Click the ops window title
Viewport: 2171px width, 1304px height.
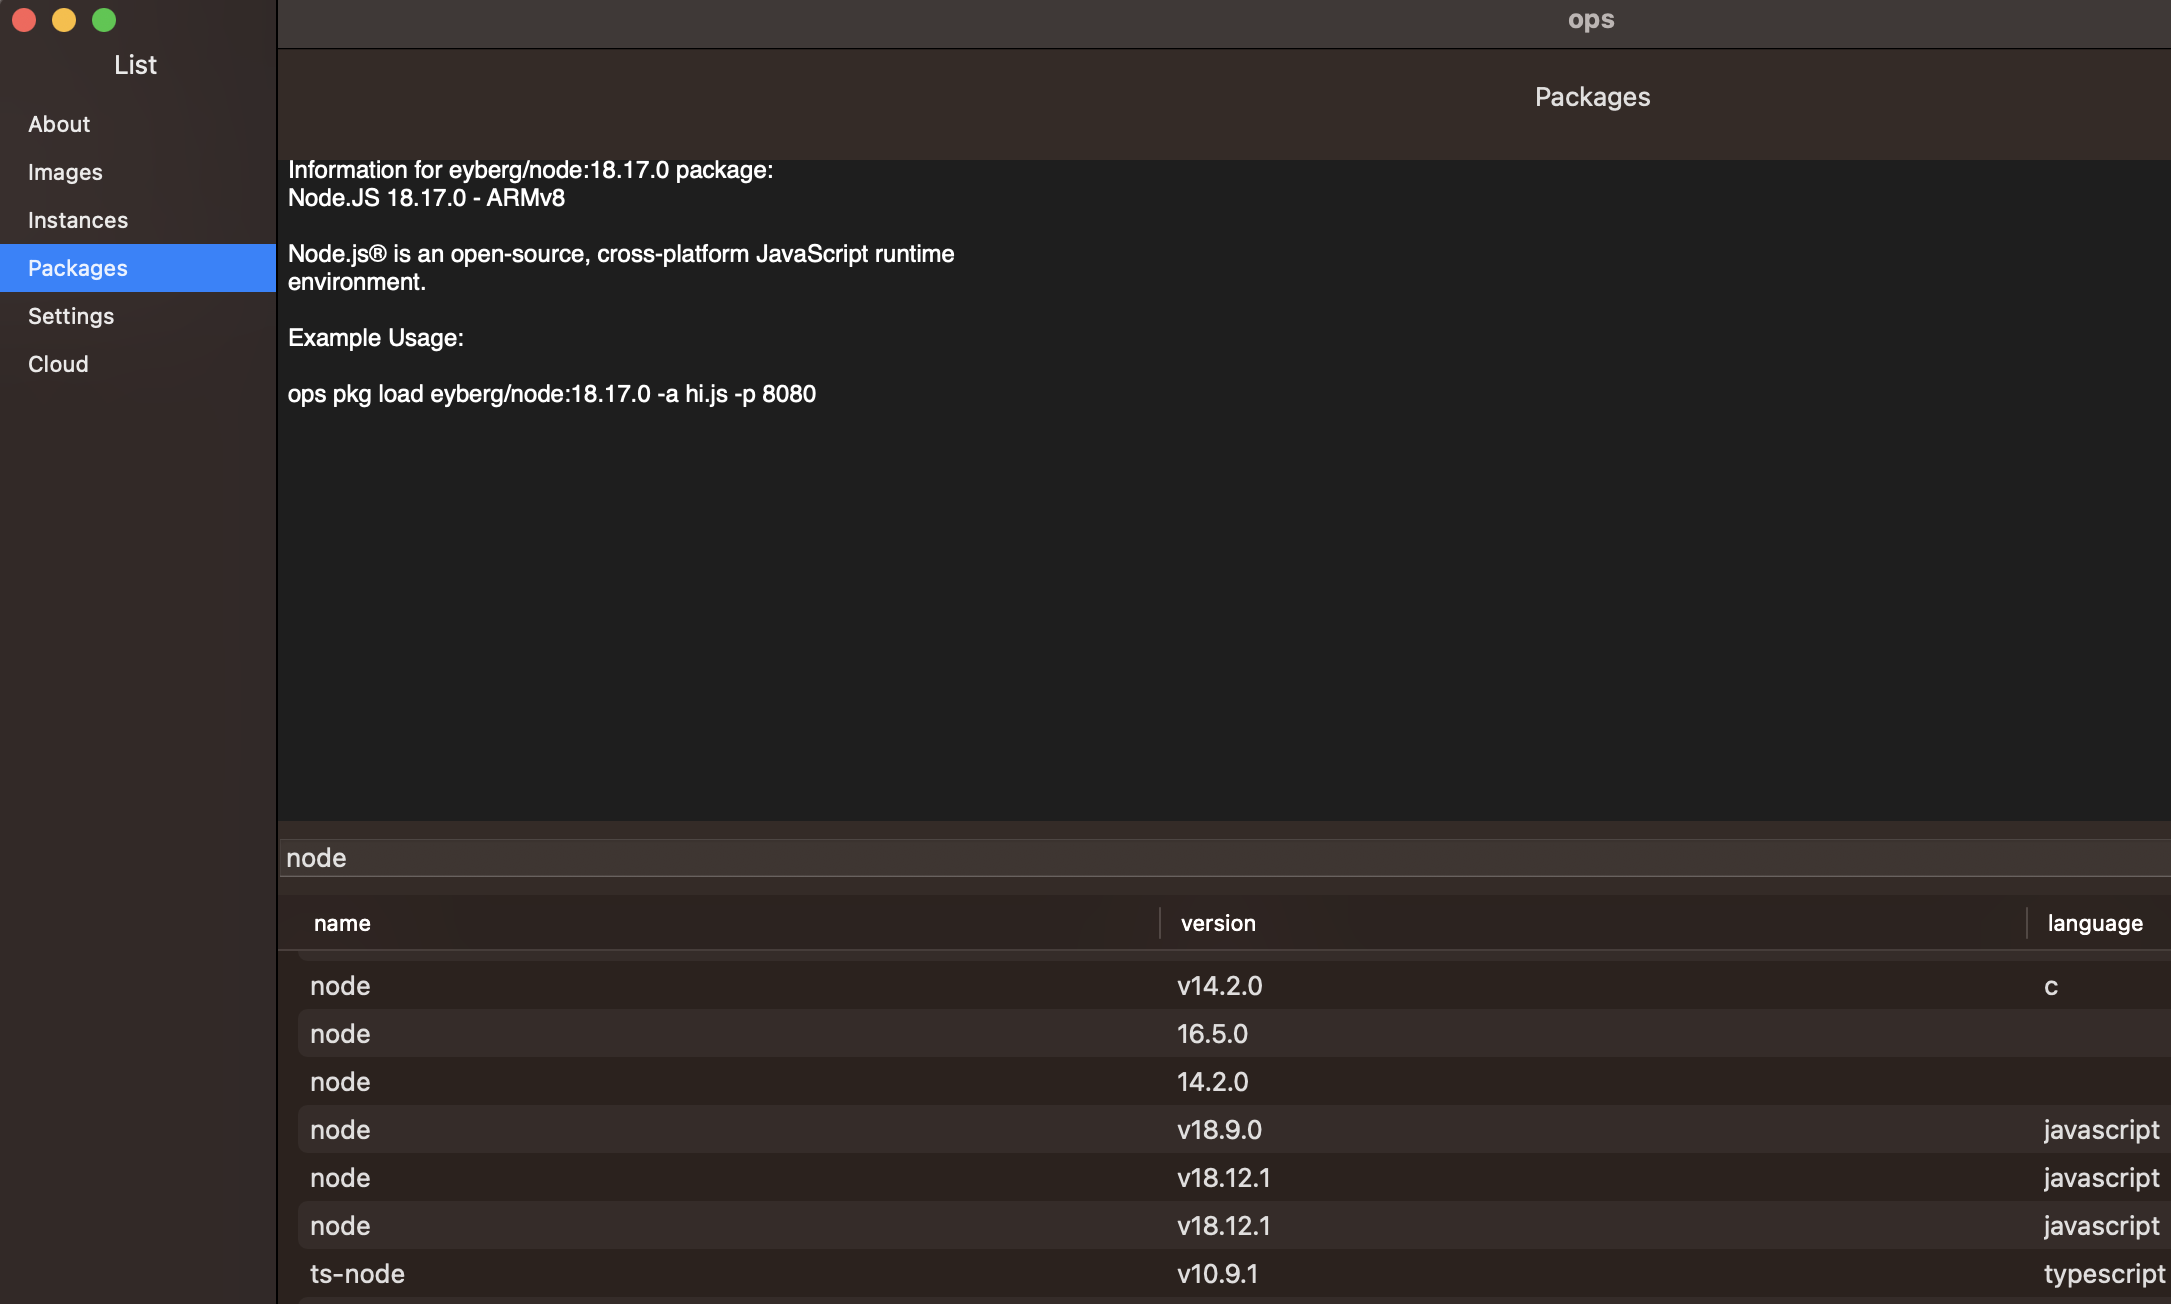coord(1591,20)
